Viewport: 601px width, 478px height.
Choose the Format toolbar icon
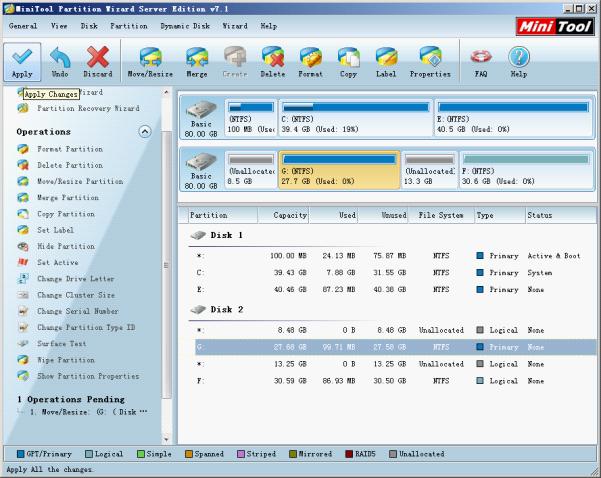click(x=310, y=62)
